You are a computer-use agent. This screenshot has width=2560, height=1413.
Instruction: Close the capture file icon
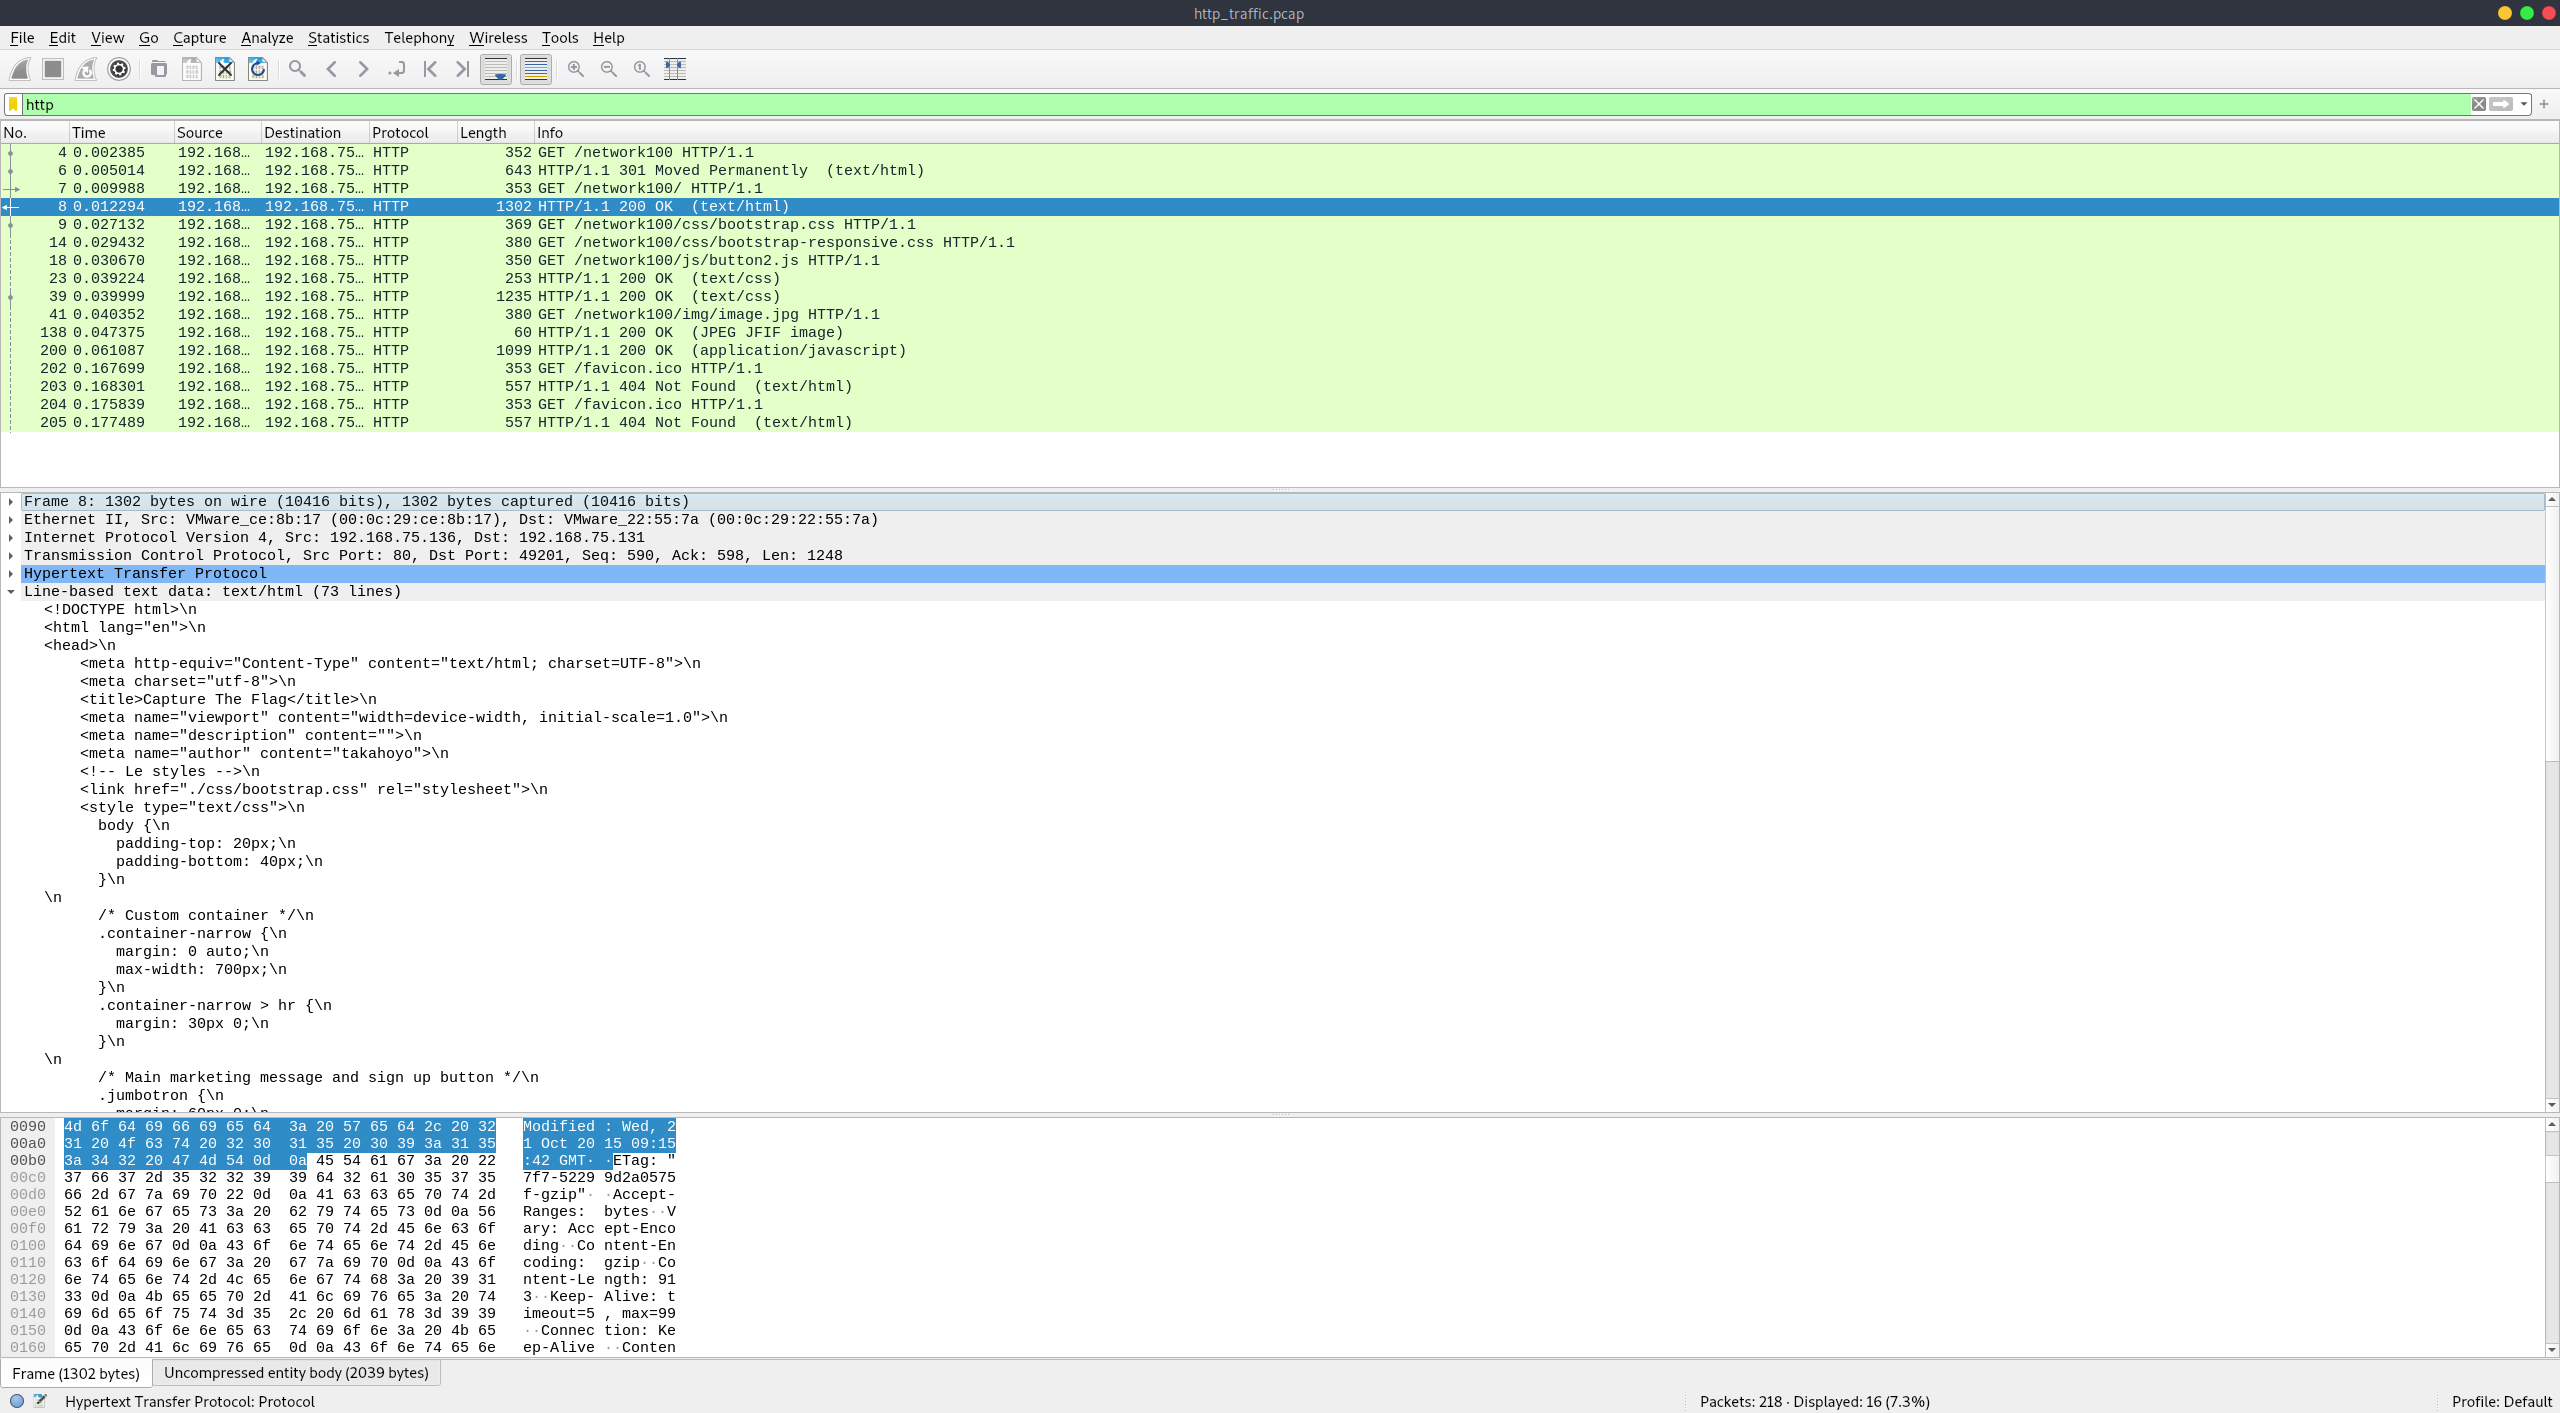coord(224,69)
